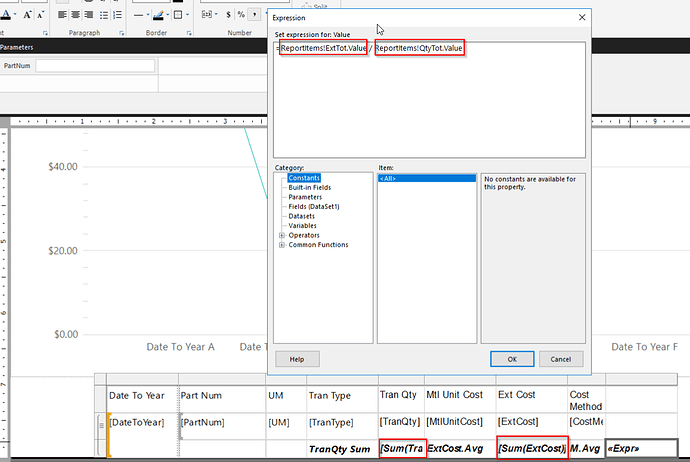Select the [ExtCost] detail cell
This screenshot has height=462, width=690.
pyautogui.click(x=532, y=426)
